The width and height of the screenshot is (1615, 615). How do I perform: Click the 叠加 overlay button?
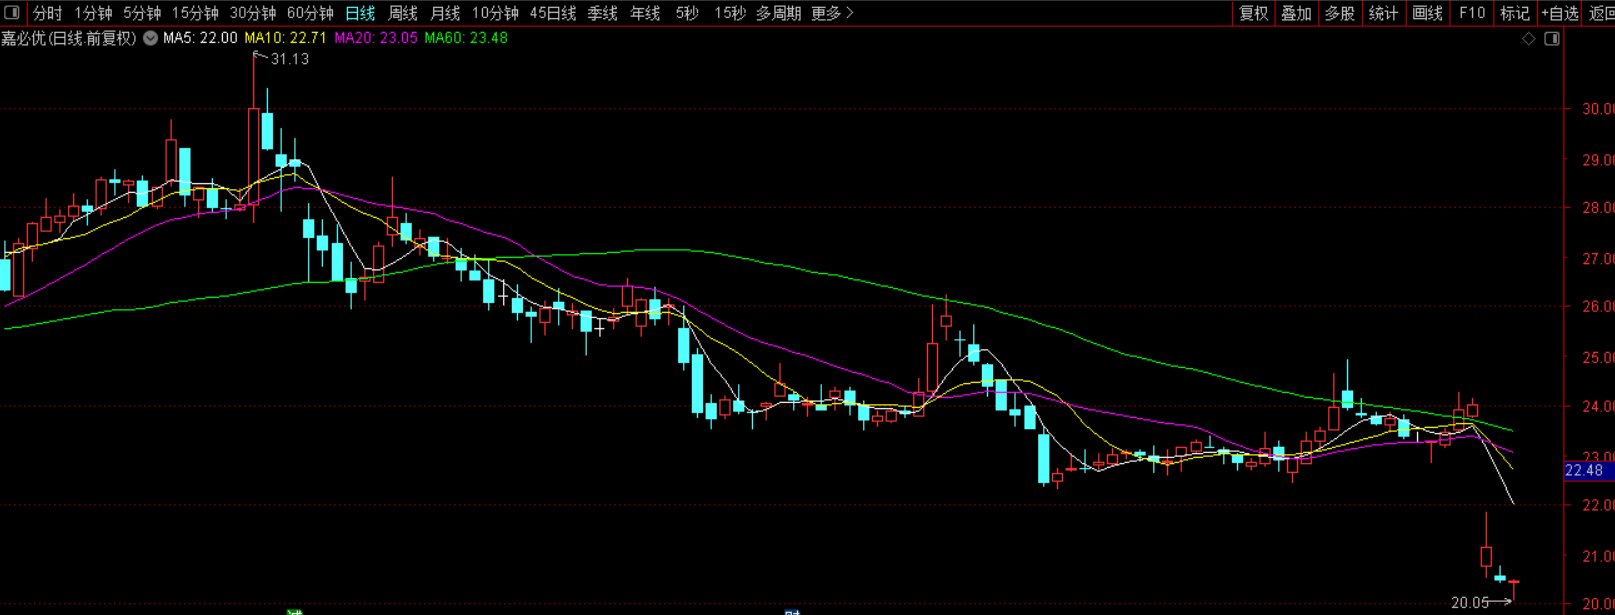click(x=1296, y=13)
